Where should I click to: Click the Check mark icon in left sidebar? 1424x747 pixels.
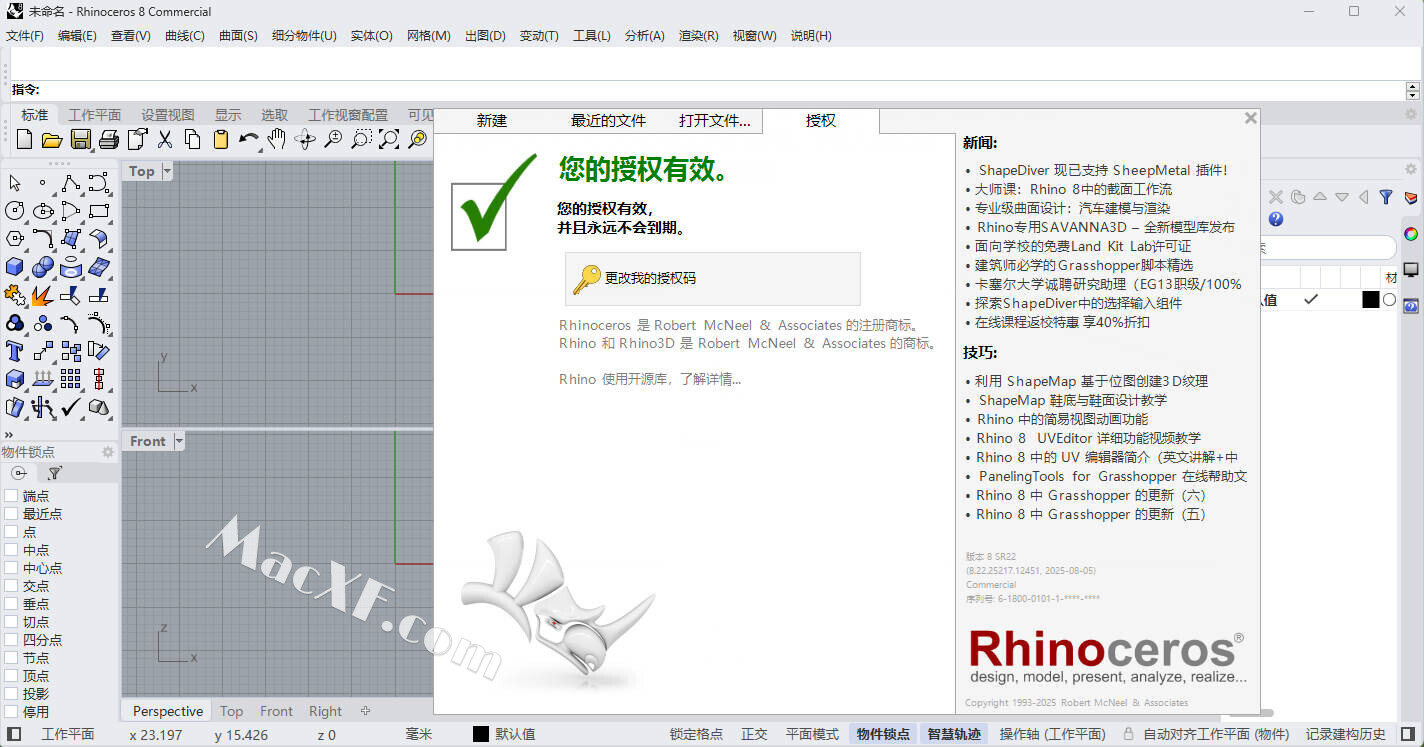click(x=71, y=407)
